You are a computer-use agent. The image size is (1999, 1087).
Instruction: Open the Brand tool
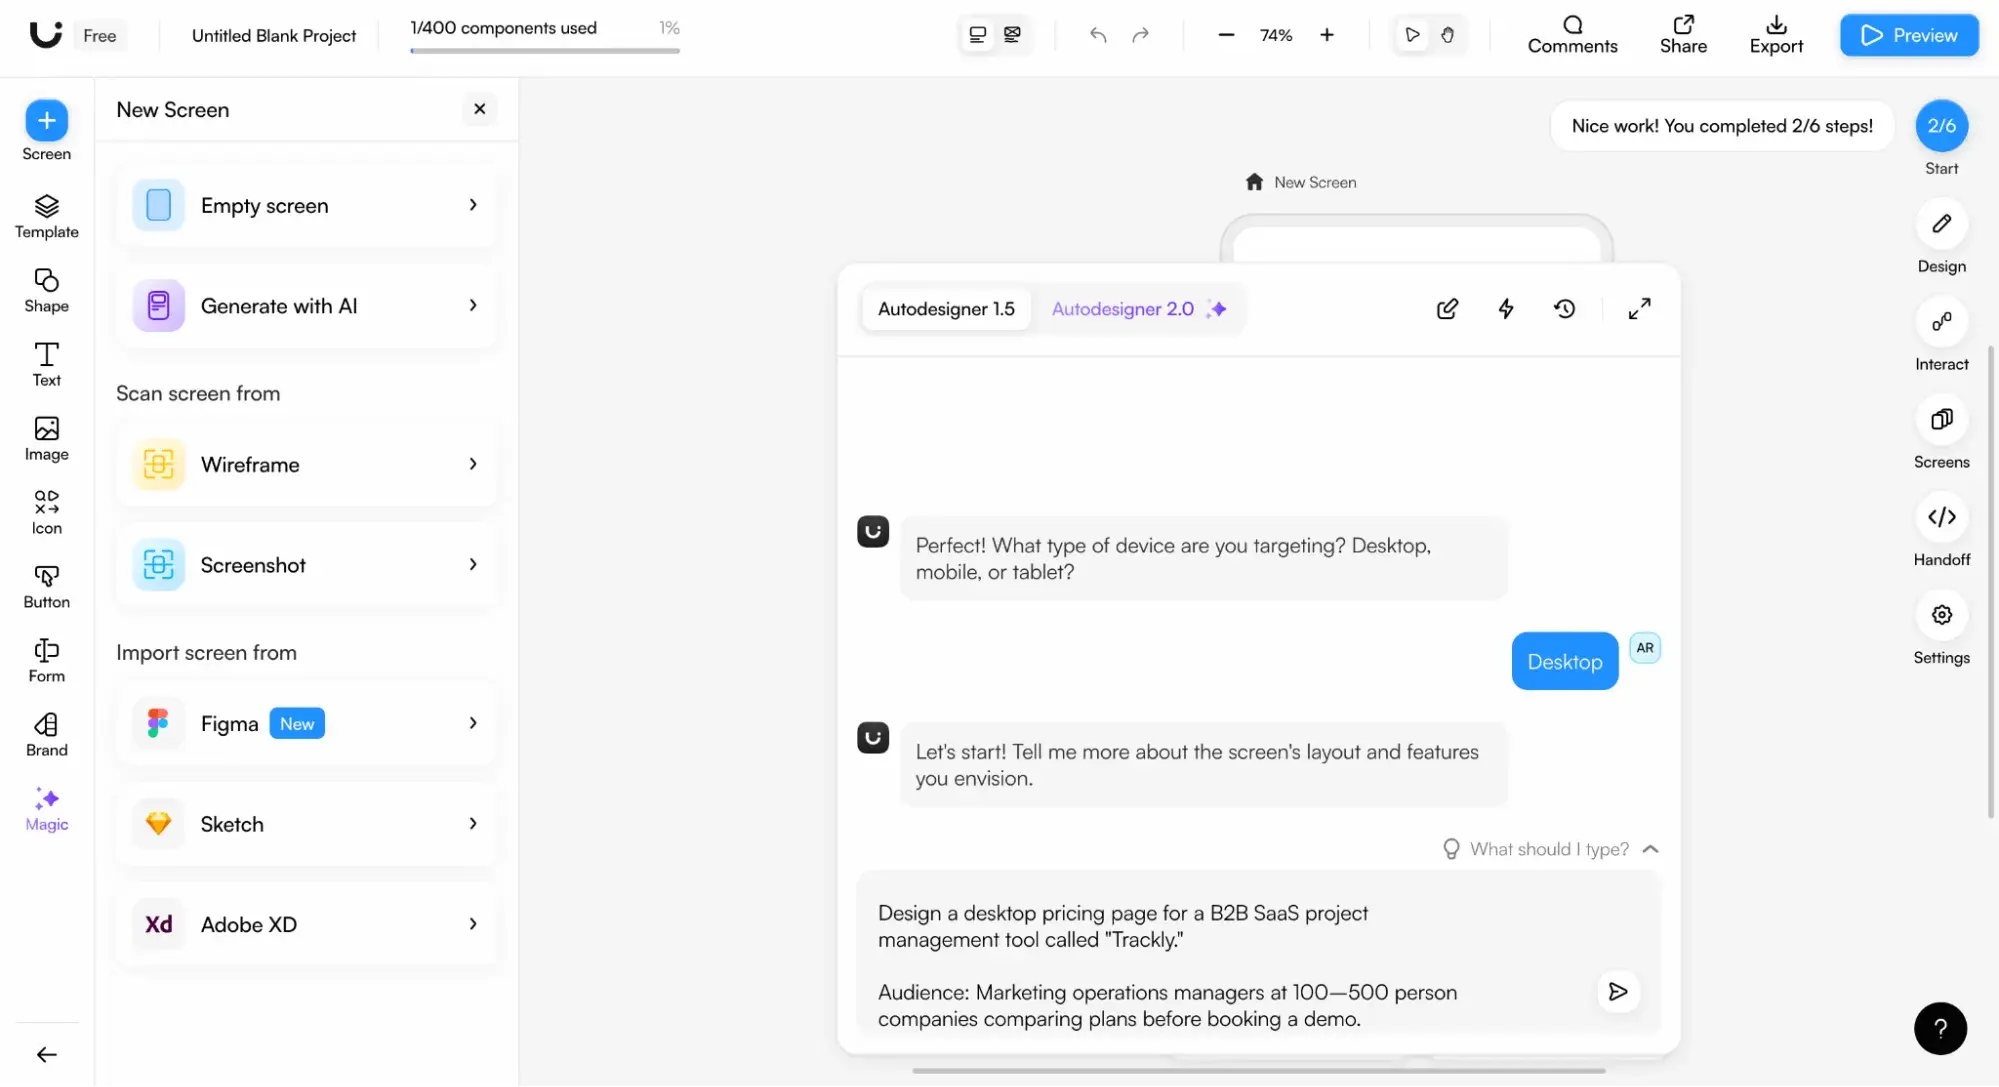point(46,735)
